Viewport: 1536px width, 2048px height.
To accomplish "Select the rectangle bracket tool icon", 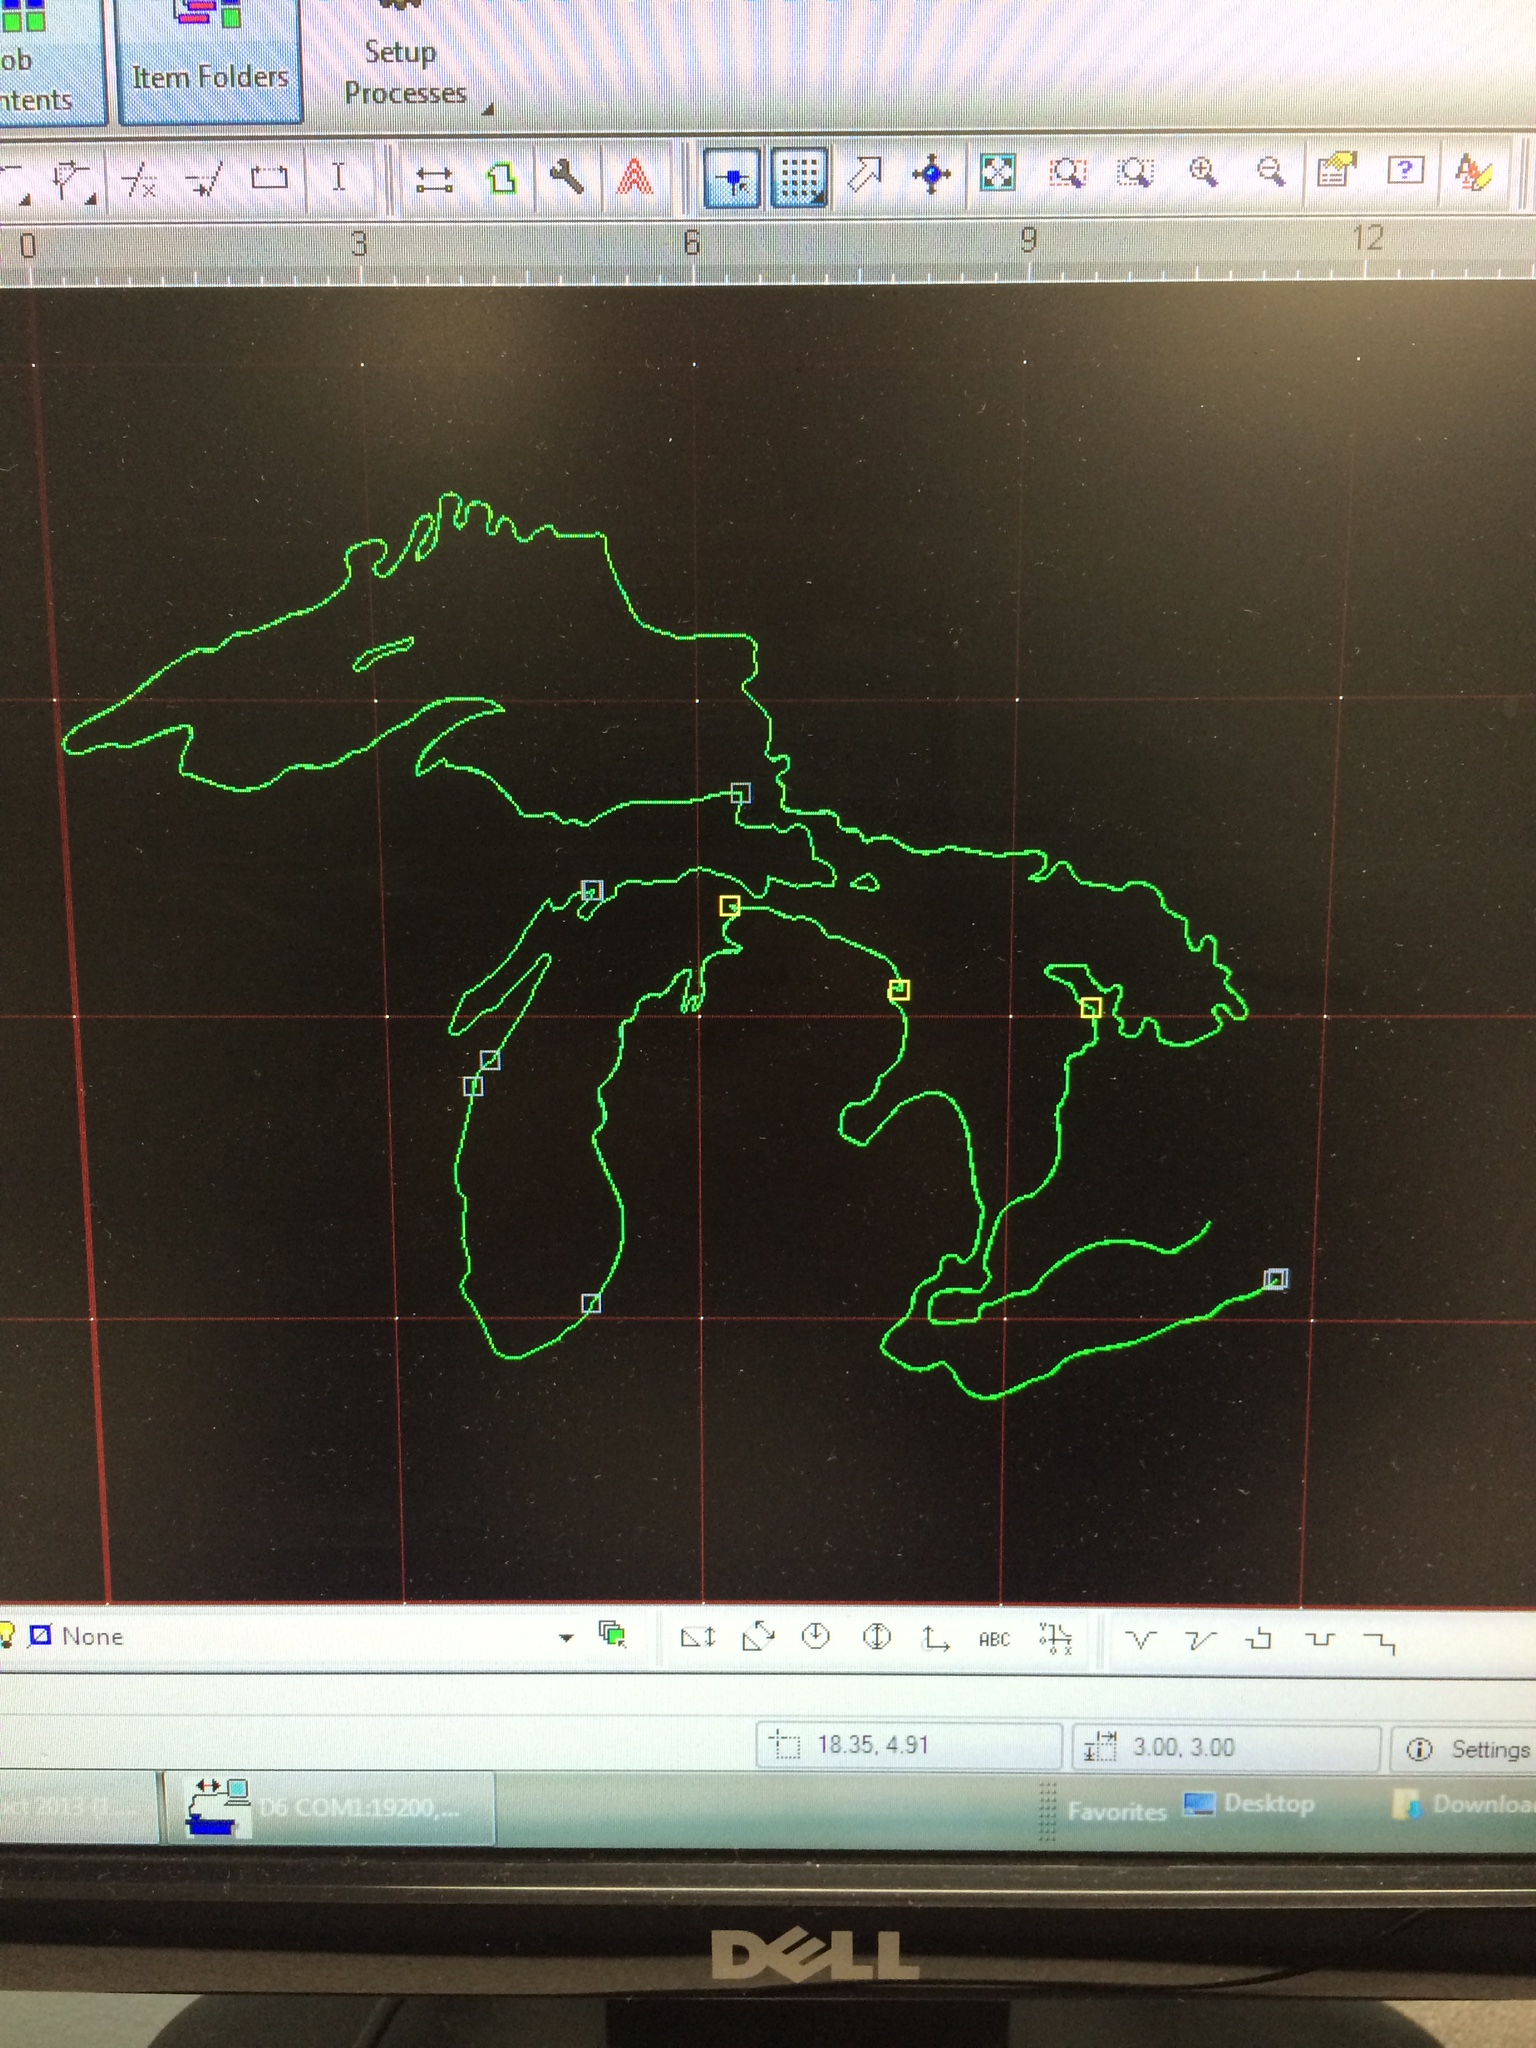I will (x=269, y=178).
